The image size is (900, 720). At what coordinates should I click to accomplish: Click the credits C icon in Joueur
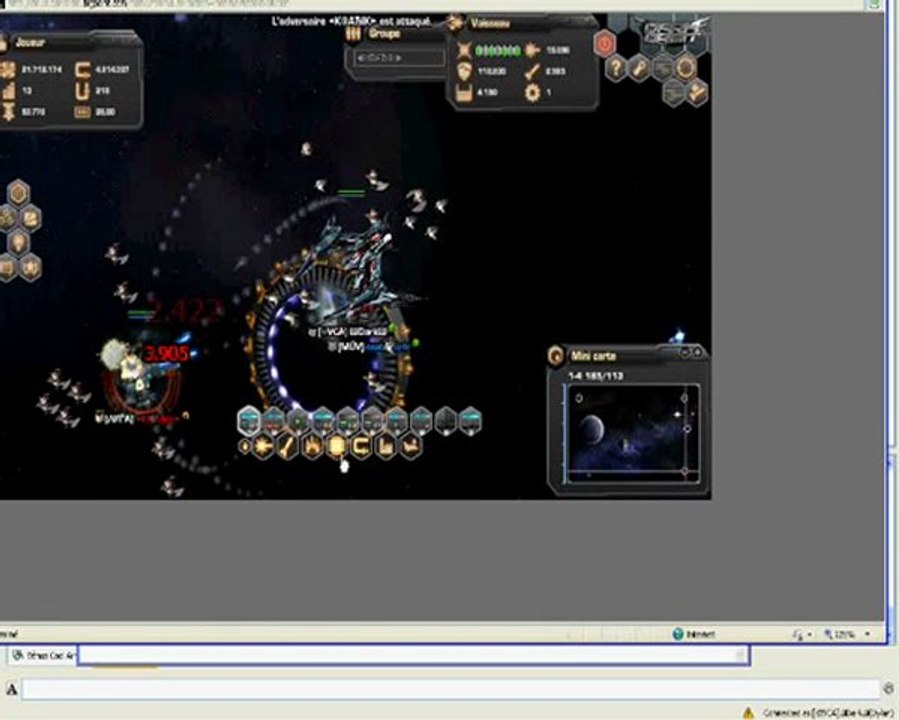(x=83, y=70)
